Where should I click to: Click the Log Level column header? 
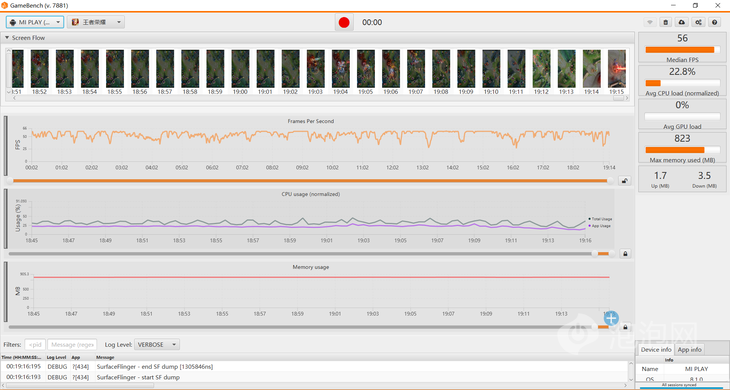pos(56,357)
